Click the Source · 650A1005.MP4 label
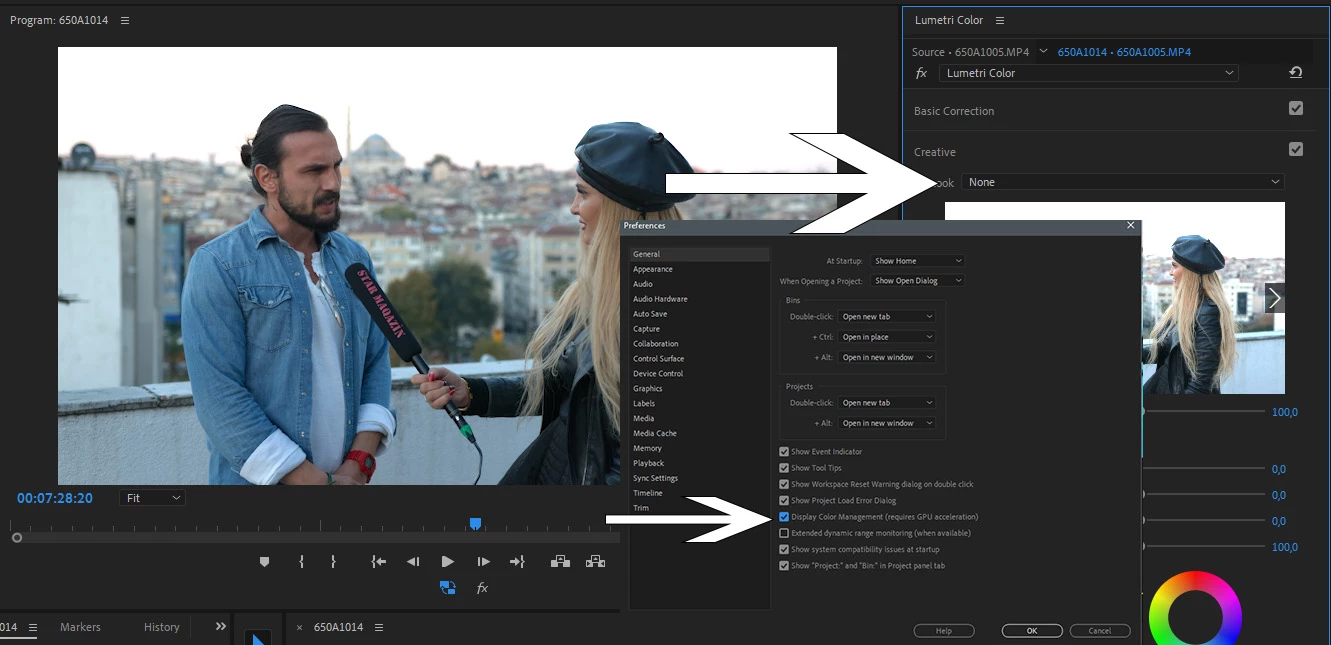This screenshot has height=645, width=1331. 971,52
